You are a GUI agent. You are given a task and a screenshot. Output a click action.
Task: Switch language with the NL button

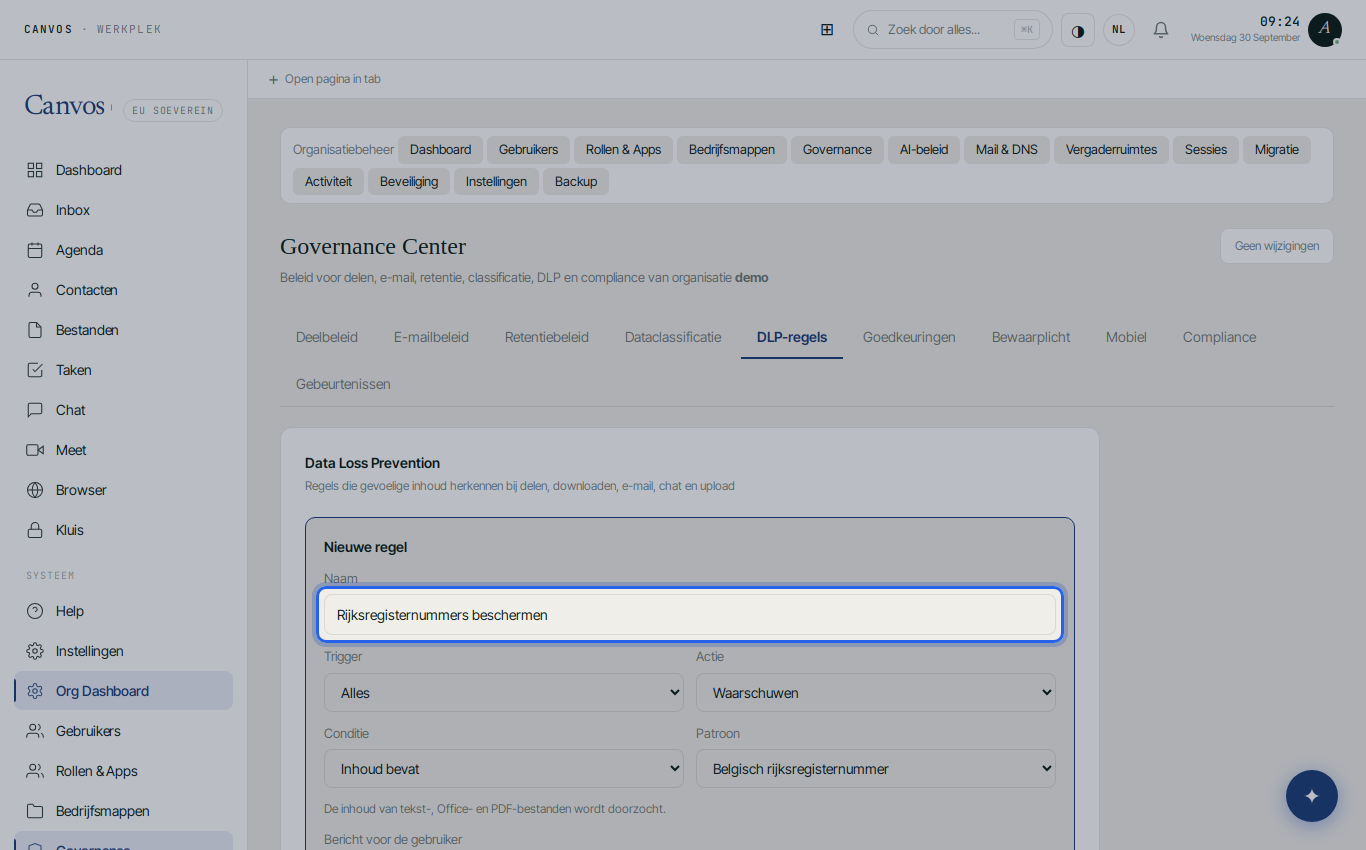coord(1119,30)
